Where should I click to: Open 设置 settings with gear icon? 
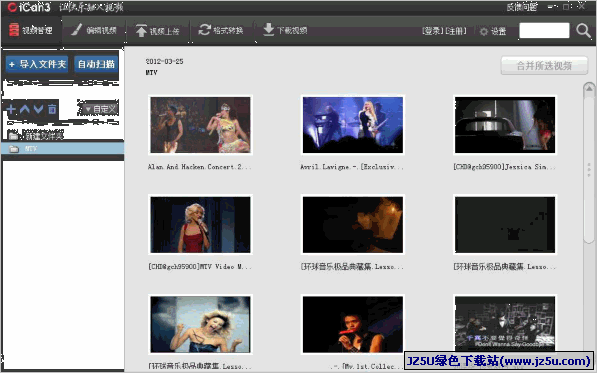point(493,31)
